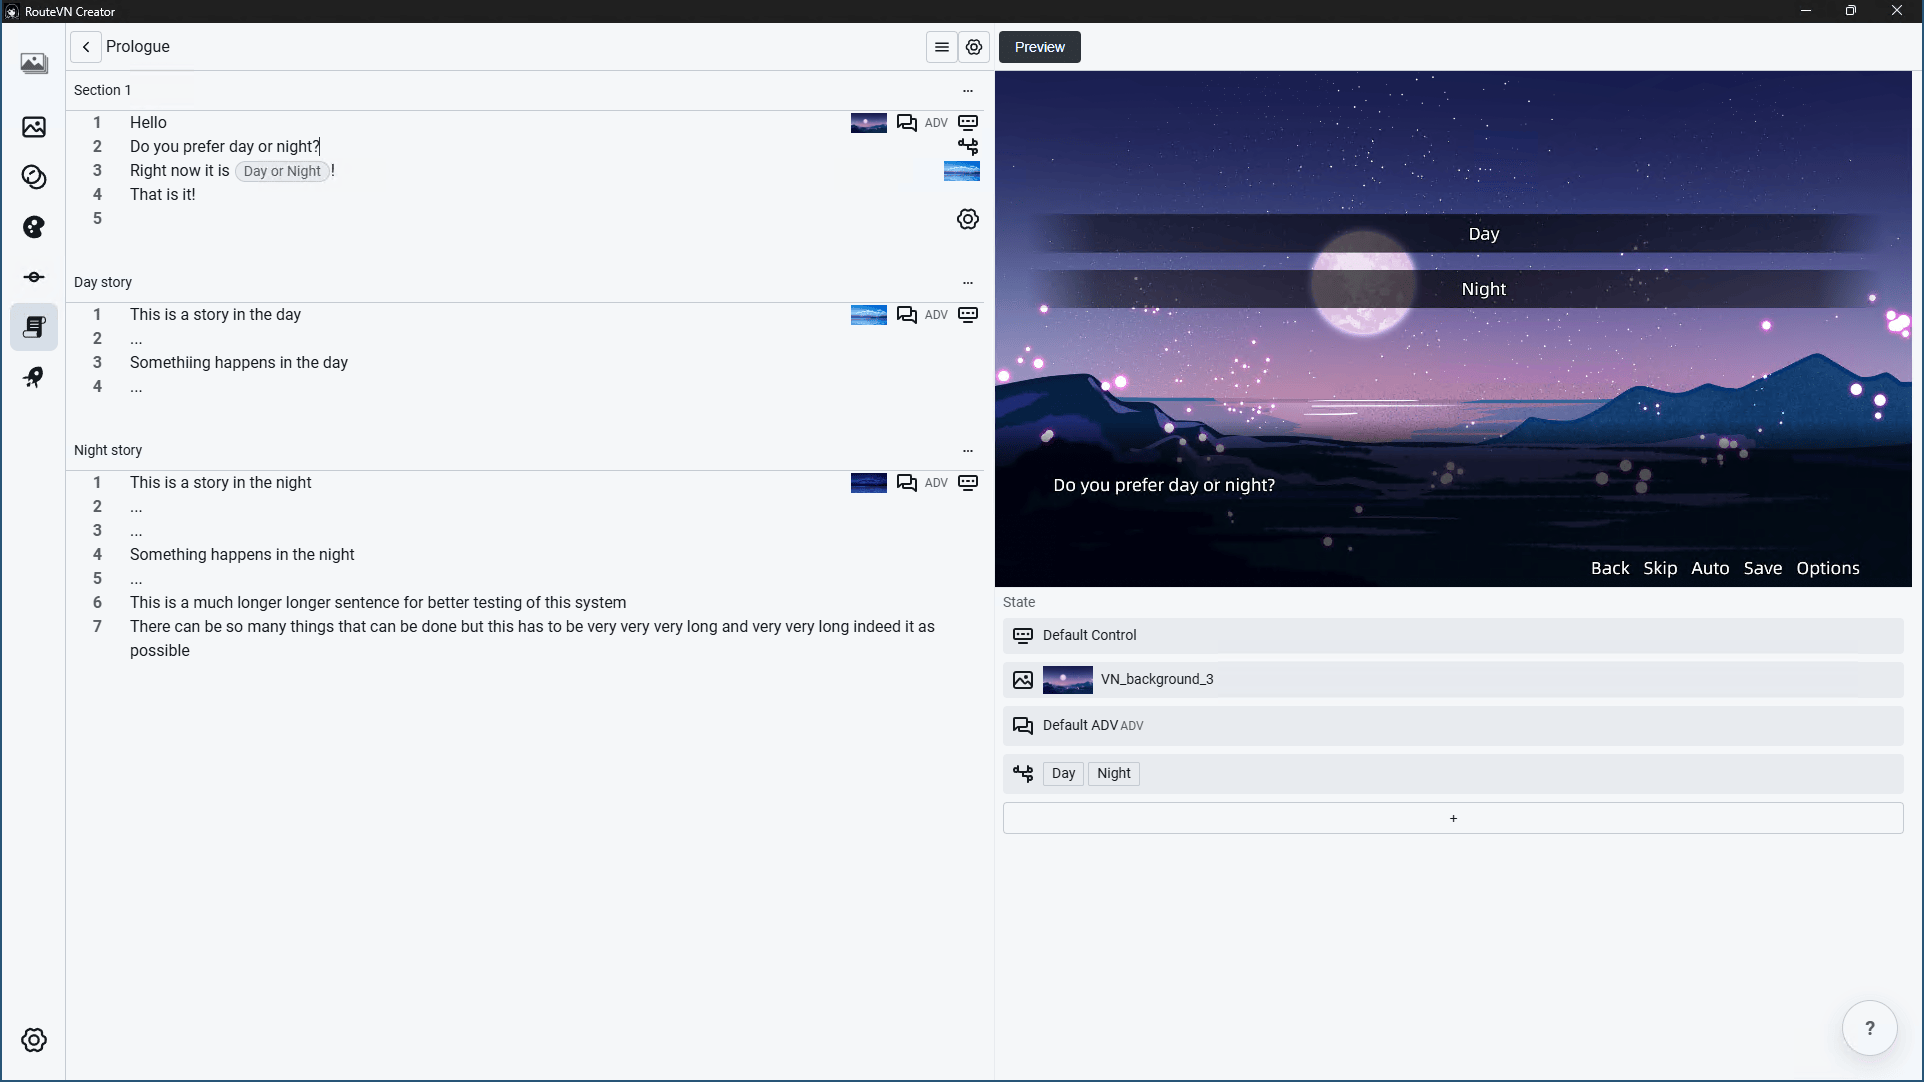Click the Preview button
The width and height of the screenshot is (1924, 1082).
point(1040,47)
